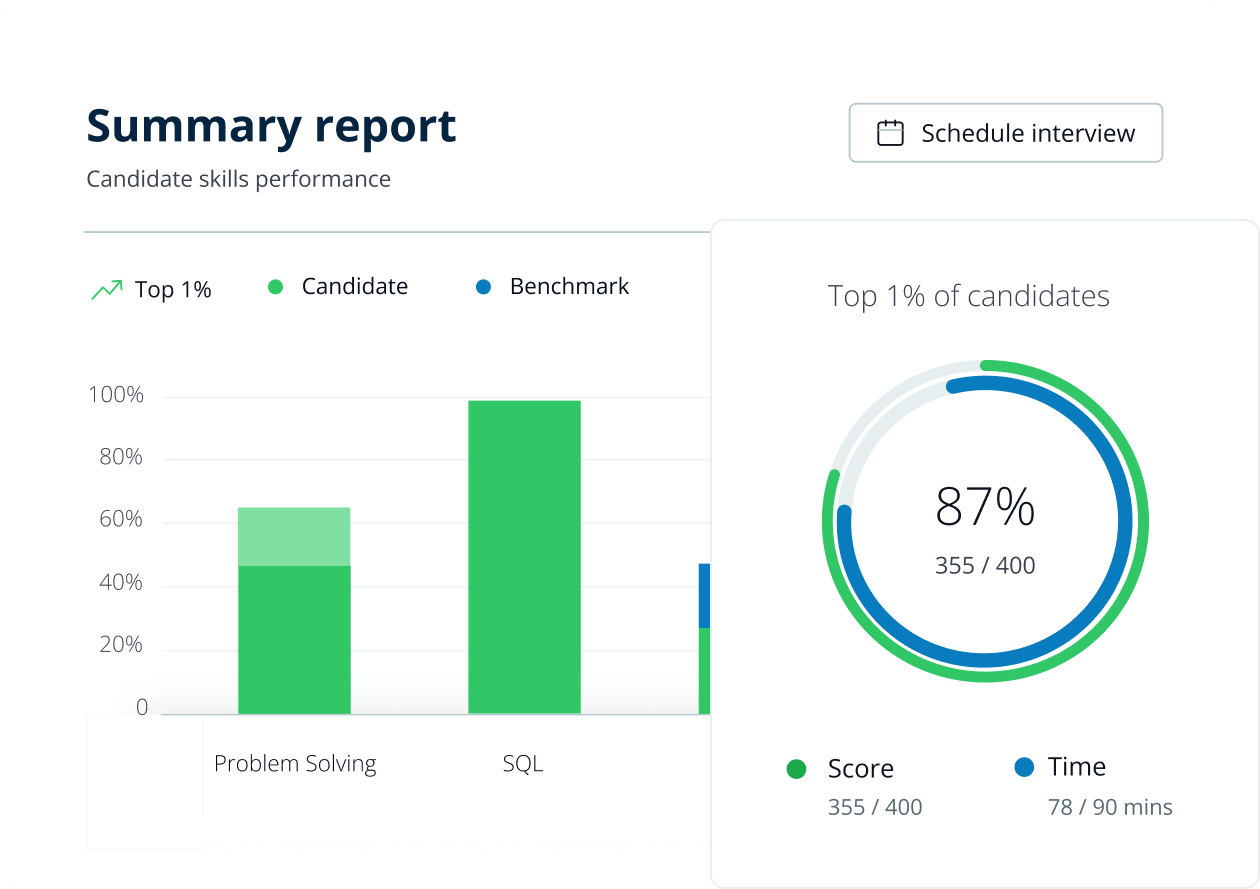Click the light green Problem Solving bar segment
The height and width of the screenshot is (889, 1260).
click(x=294, y=537)
